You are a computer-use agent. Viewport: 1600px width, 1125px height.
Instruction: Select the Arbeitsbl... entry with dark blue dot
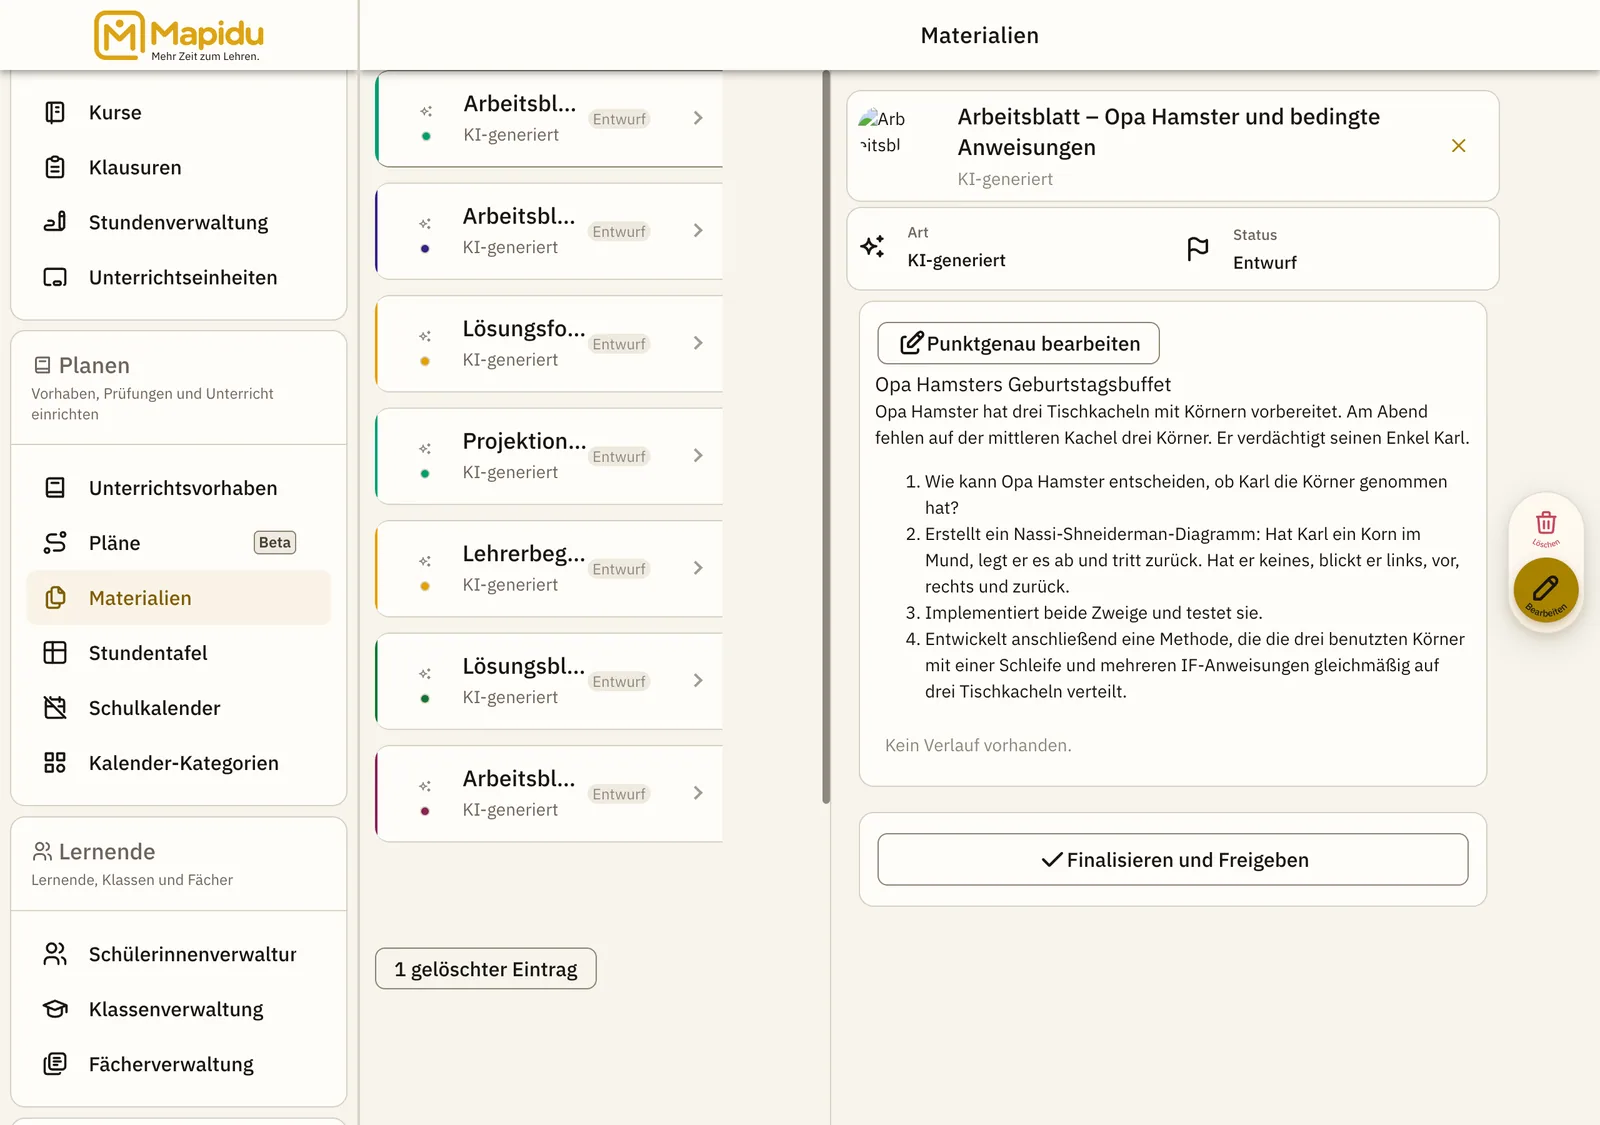click(549, 231)
